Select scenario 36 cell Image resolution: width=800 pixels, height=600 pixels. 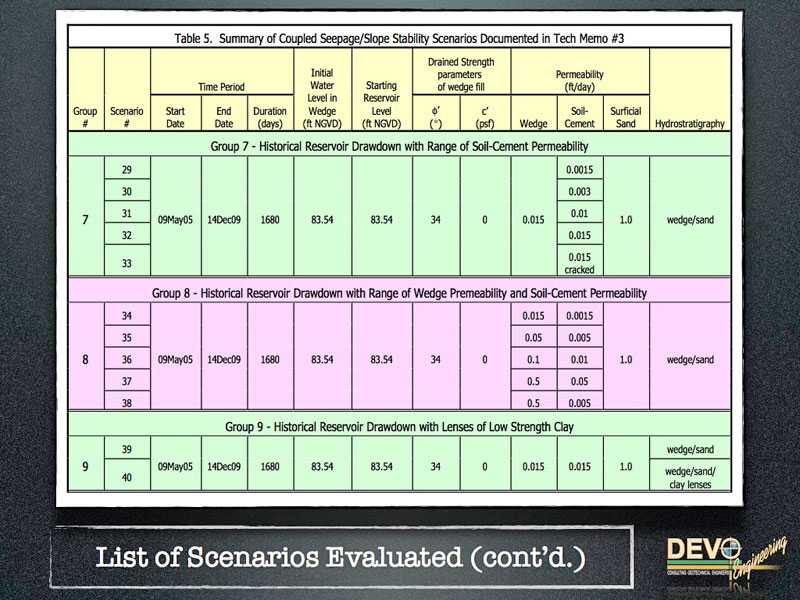coord(126,359)
